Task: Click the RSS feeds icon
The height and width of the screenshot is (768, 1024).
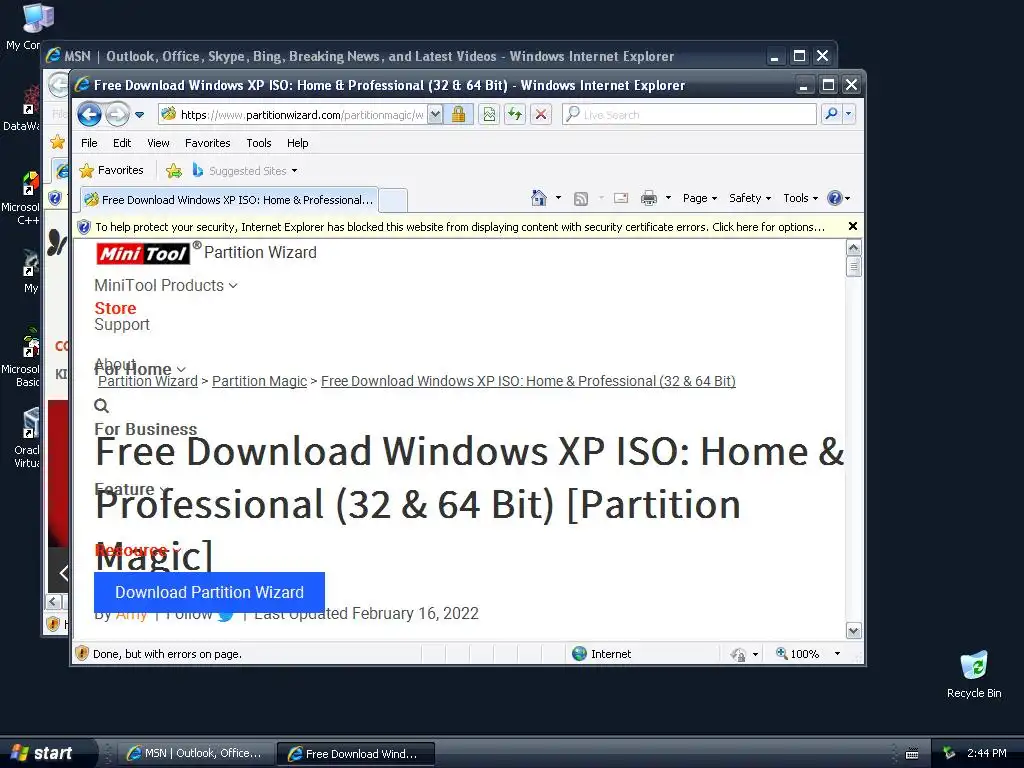Action: click(x=581, y=199)
